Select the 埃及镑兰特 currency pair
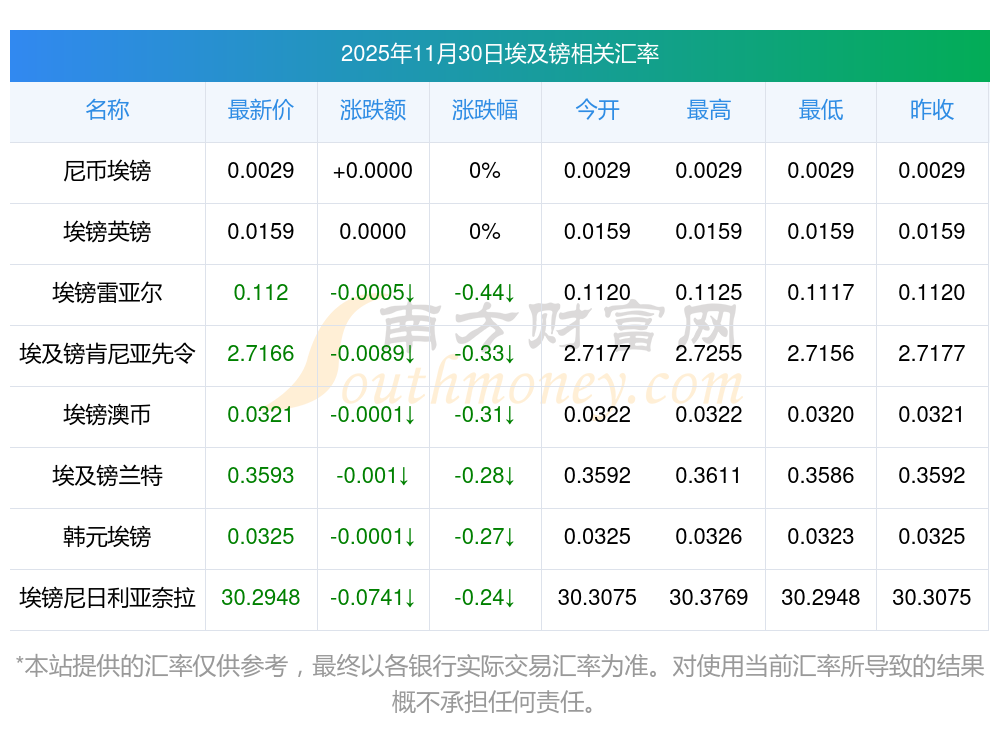Image resolution: width=1000 pixels, height=733 pixels. 107,476
